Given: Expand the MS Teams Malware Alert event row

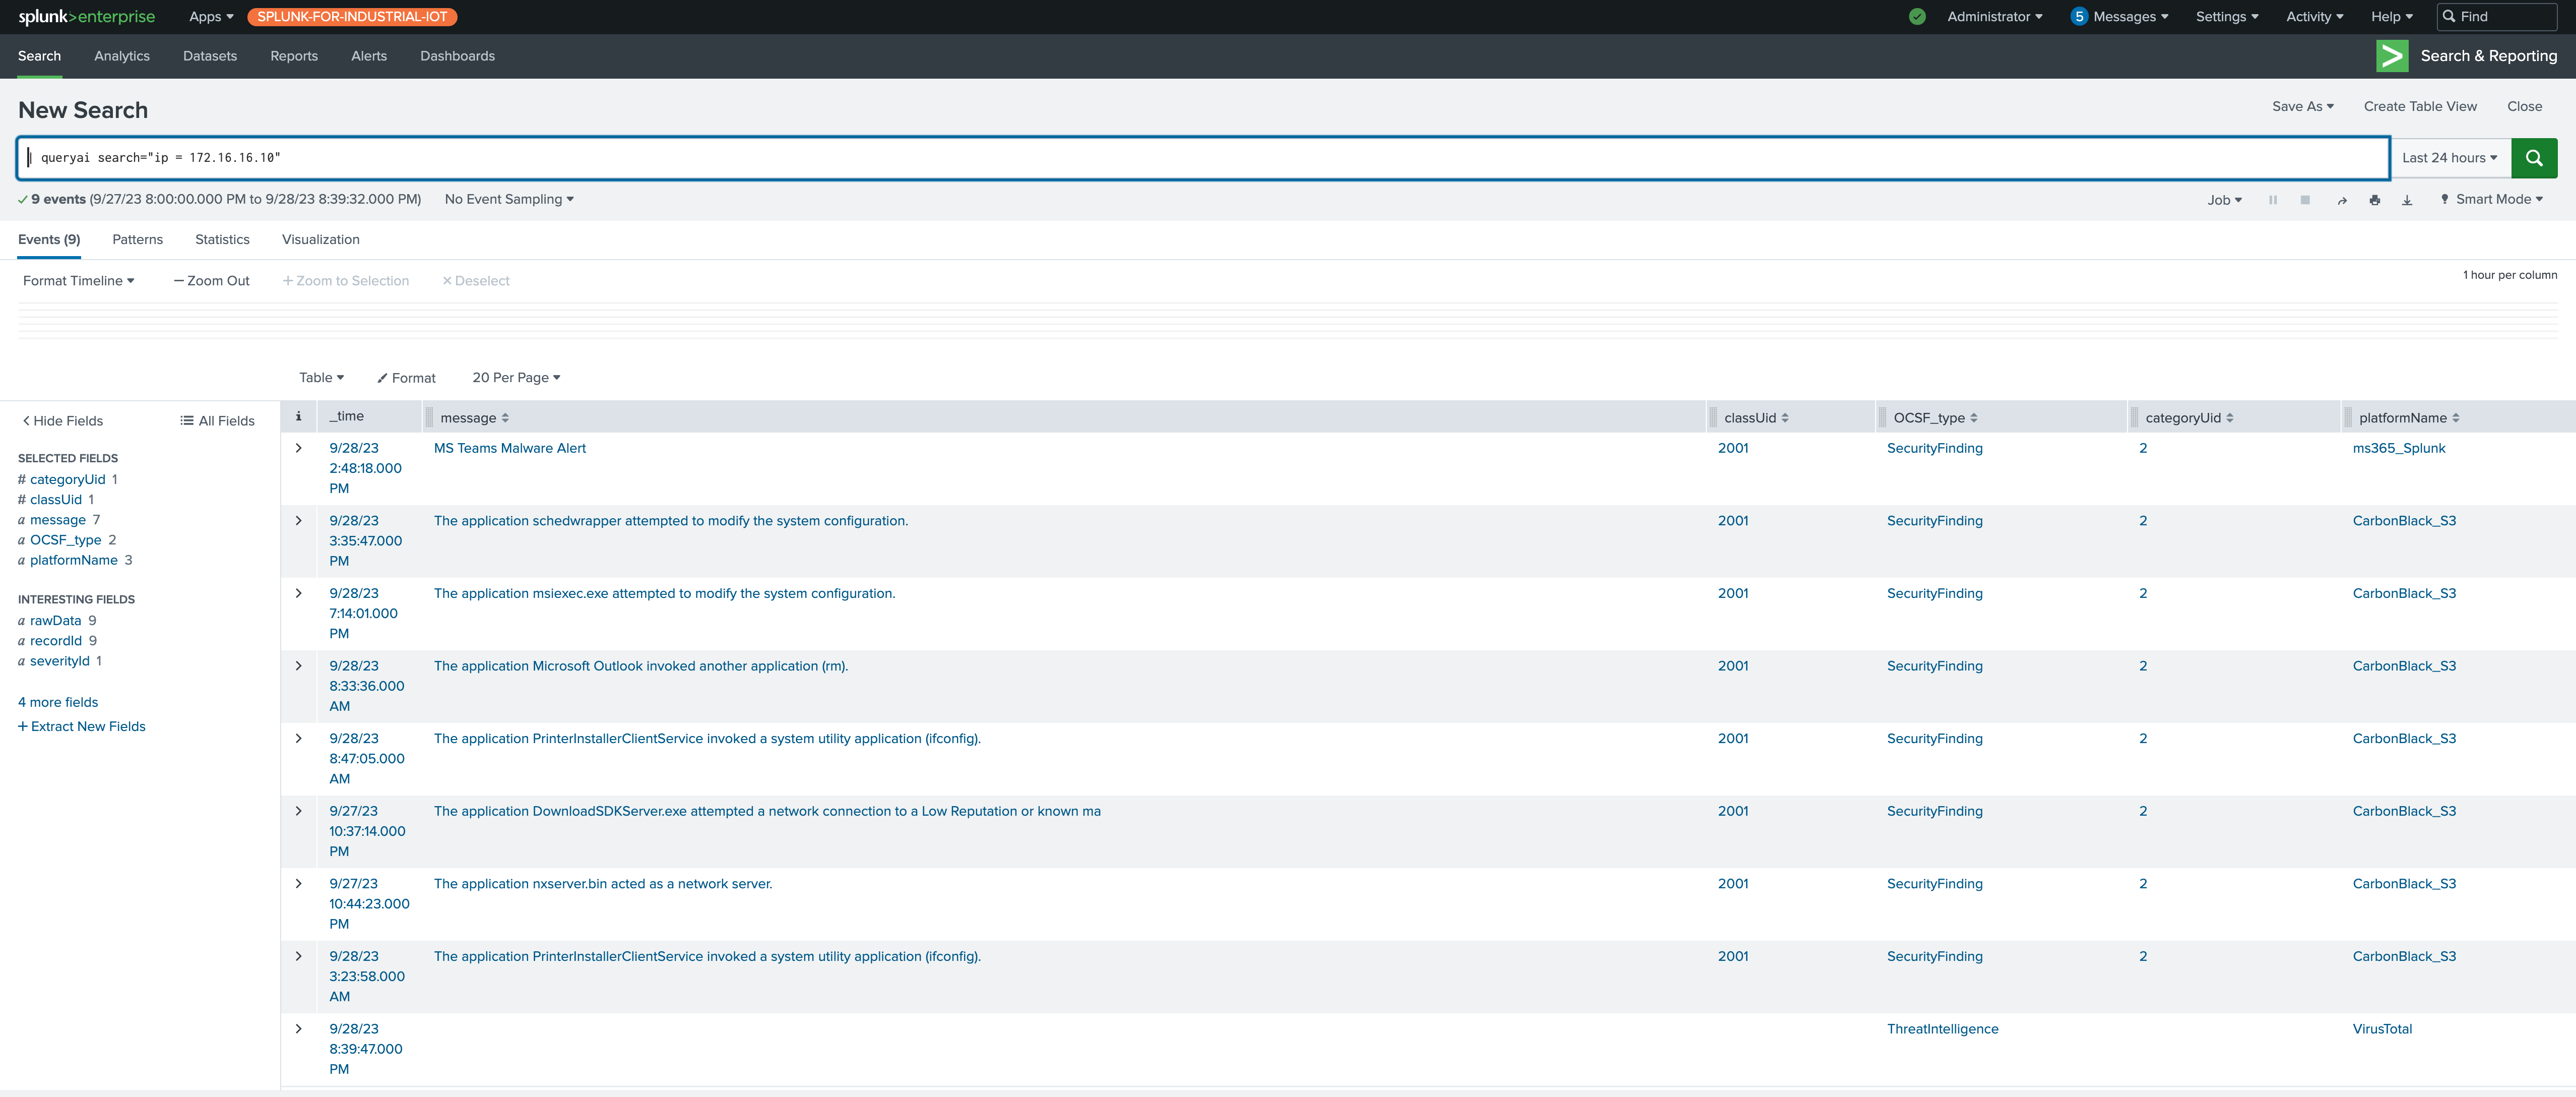Looking at the screenshot, I should point(298,448).
